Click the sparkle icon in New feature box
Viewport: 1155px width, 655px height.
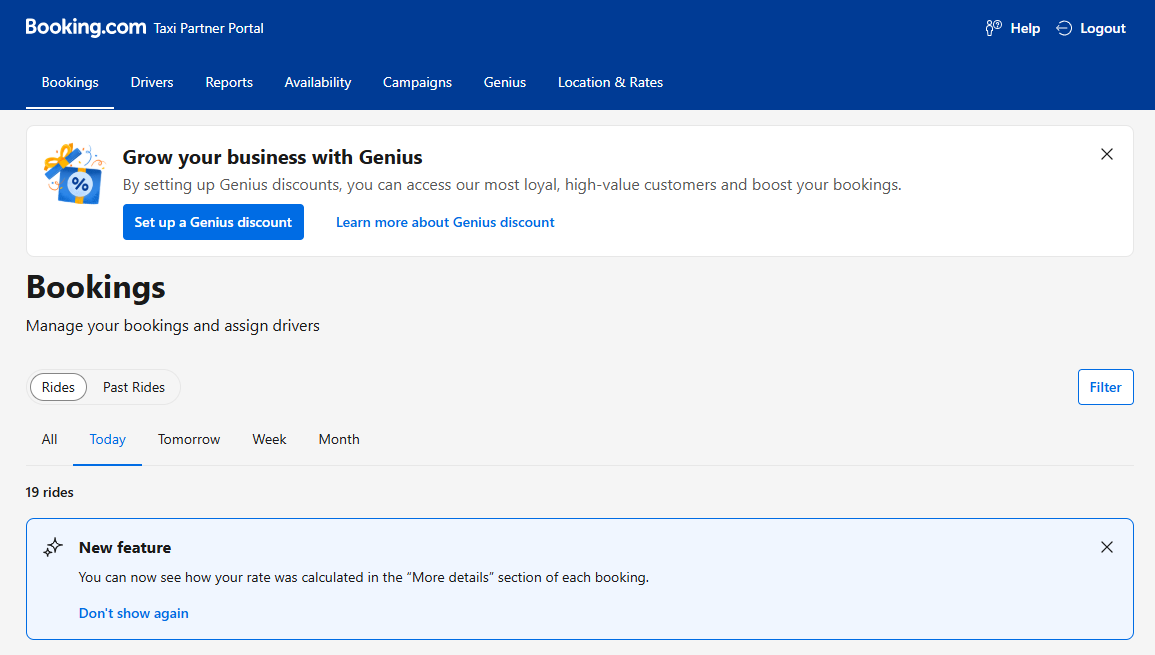(x=53, y=547)
